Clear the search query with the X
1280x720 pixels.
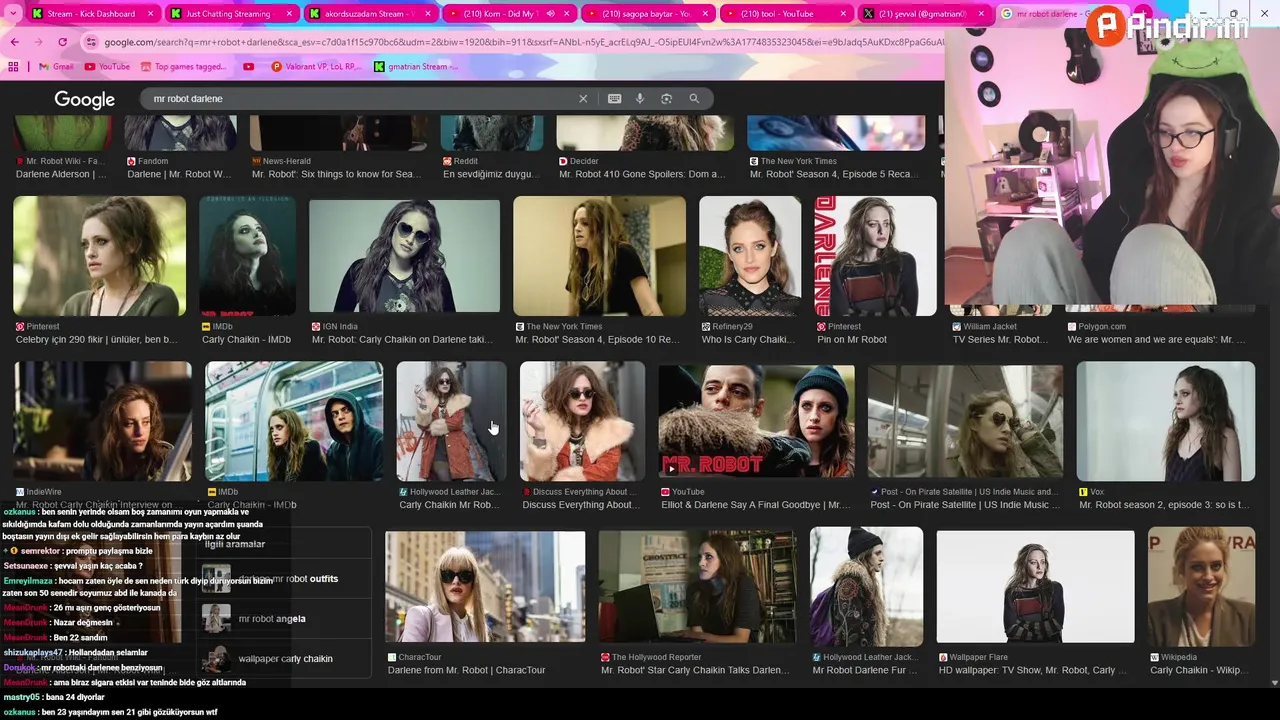pyautogui.click(x=583, y=99)
